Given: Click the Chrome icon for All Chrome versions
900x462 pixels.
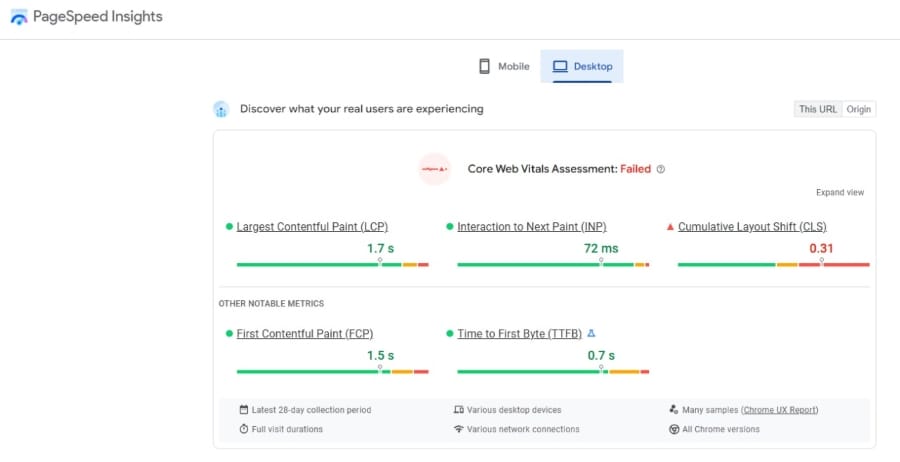Looking at the screenshot, I should (x=674, y=429).
